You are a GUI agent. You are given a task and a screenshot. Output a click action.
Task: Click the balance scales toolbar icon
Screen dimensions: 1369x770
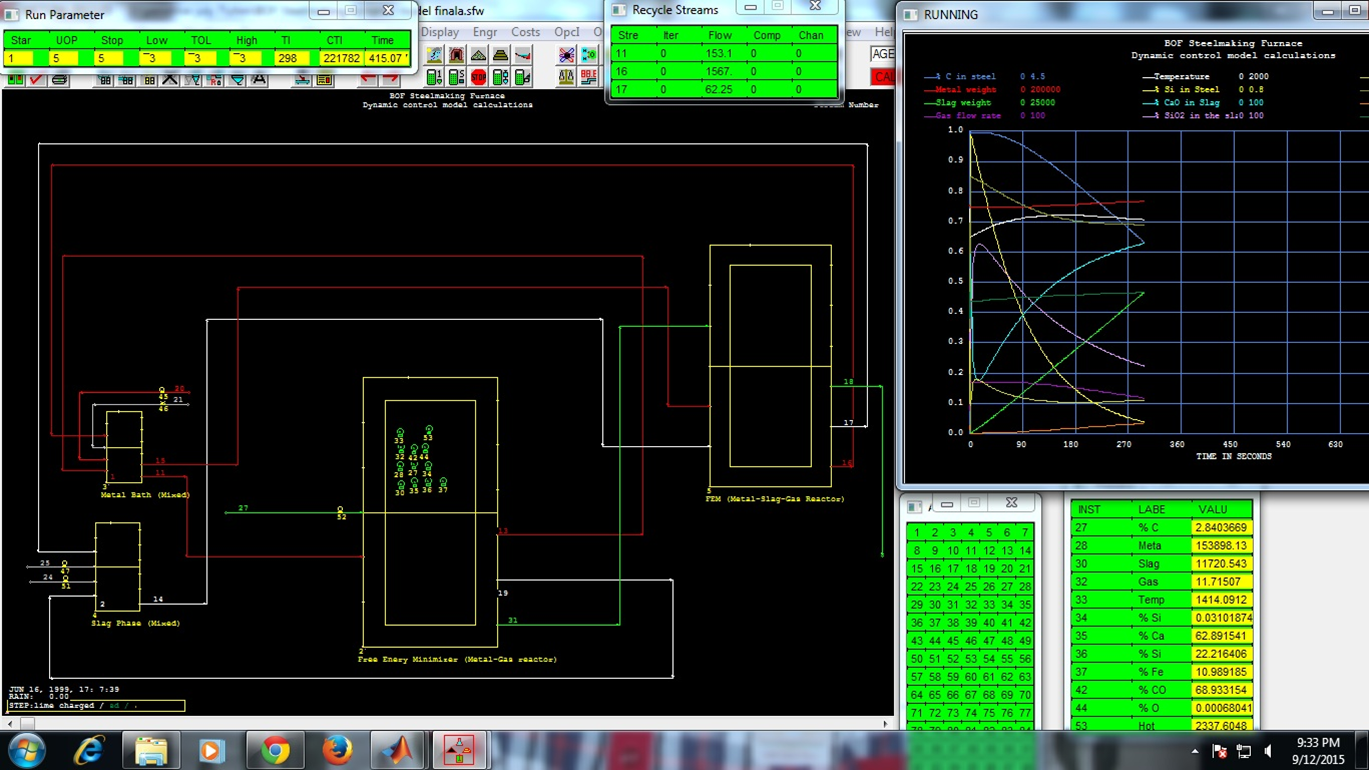pos(566,77)
